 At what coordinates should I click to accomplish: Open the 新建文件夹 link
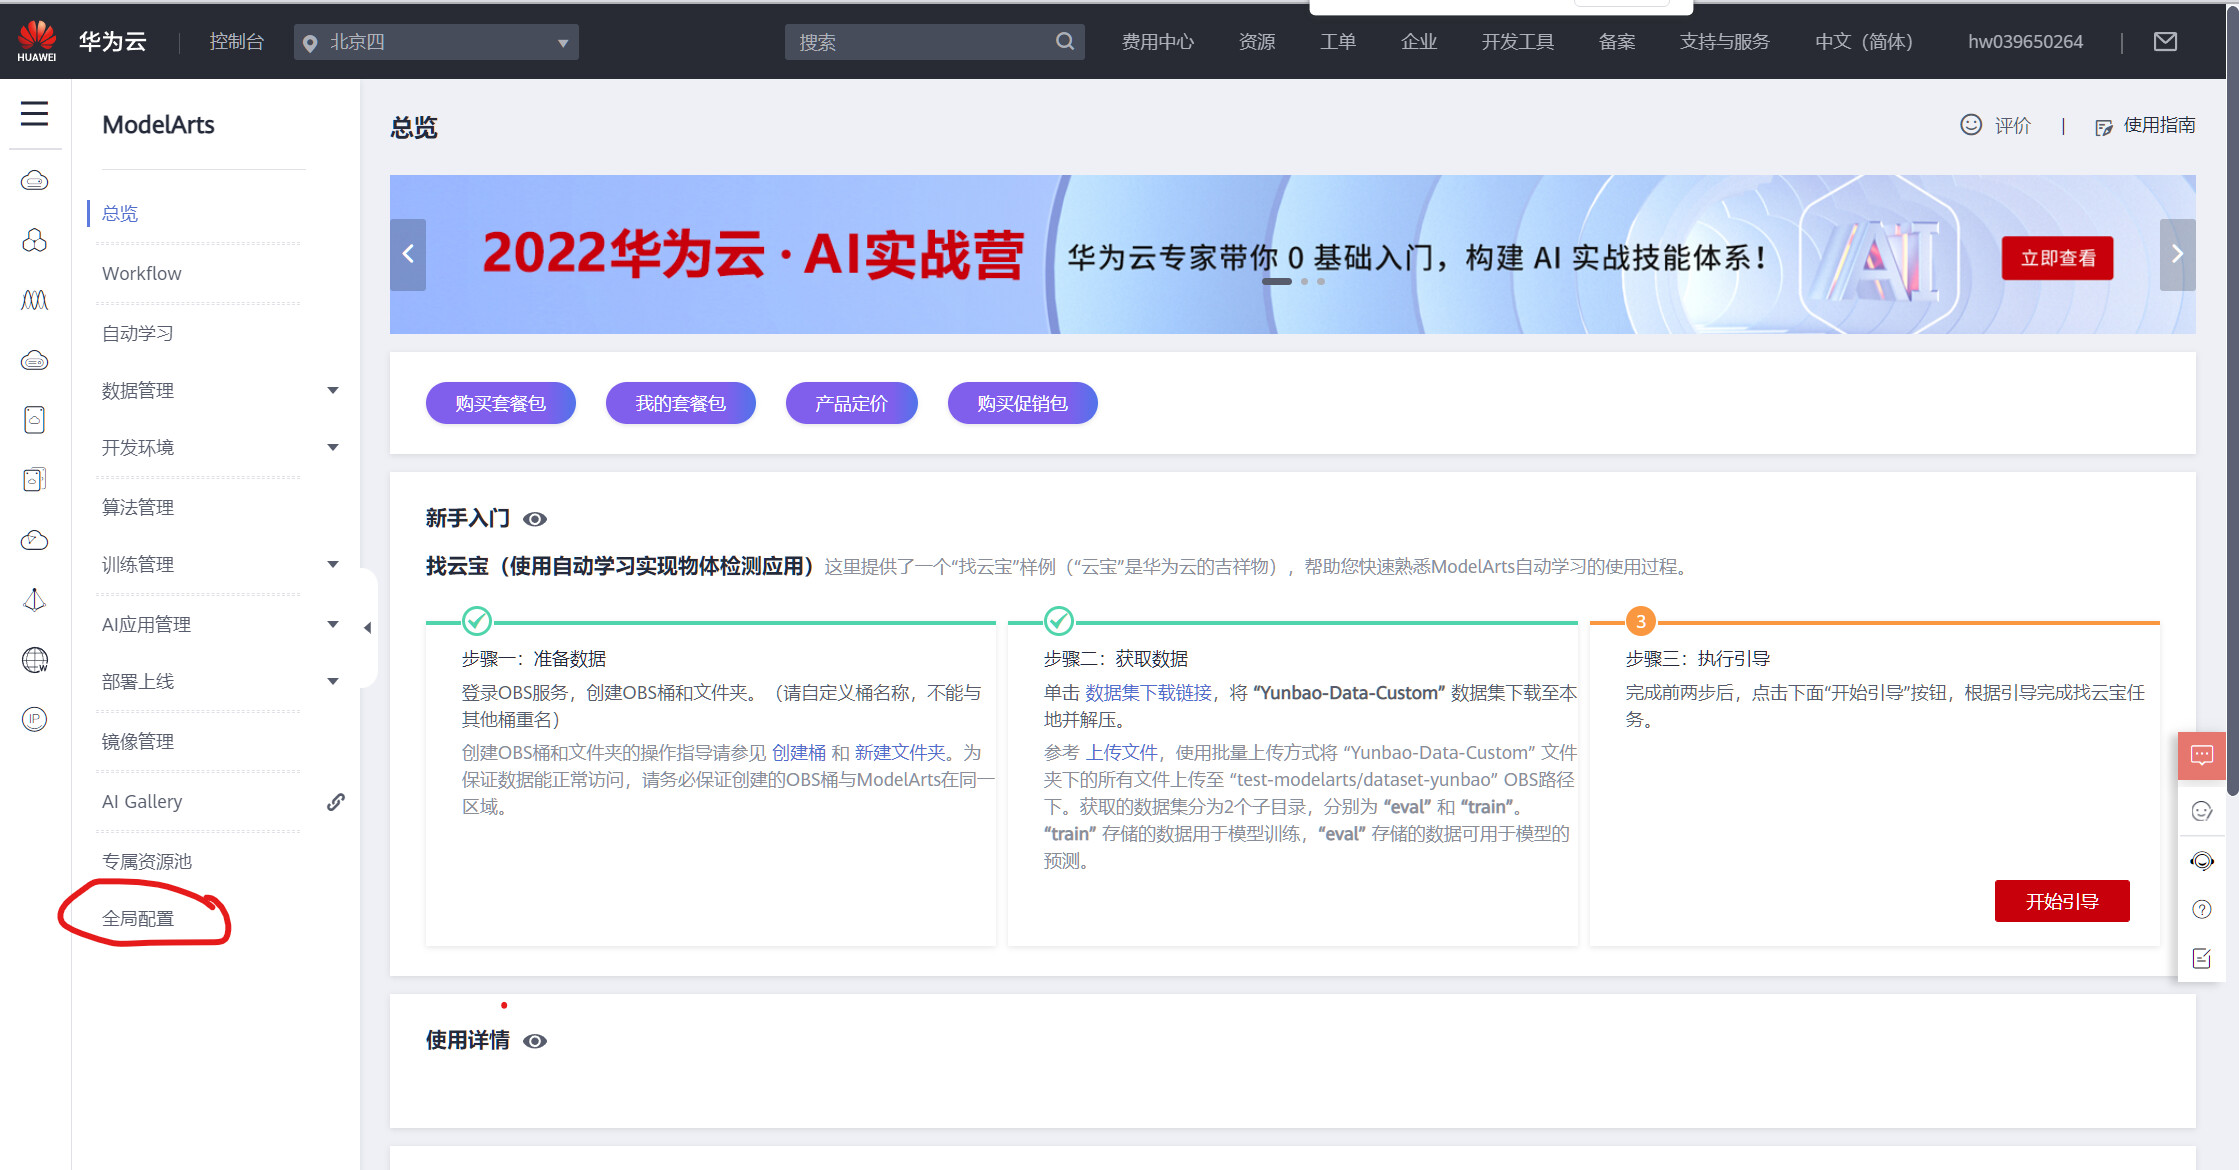pos(900,753)
